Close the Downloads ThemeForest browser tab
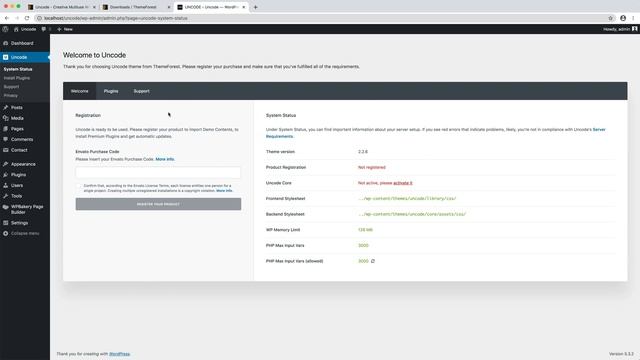The width and height of the screenshot is (640, 360). pyautogui.click(x=169, y=7)
